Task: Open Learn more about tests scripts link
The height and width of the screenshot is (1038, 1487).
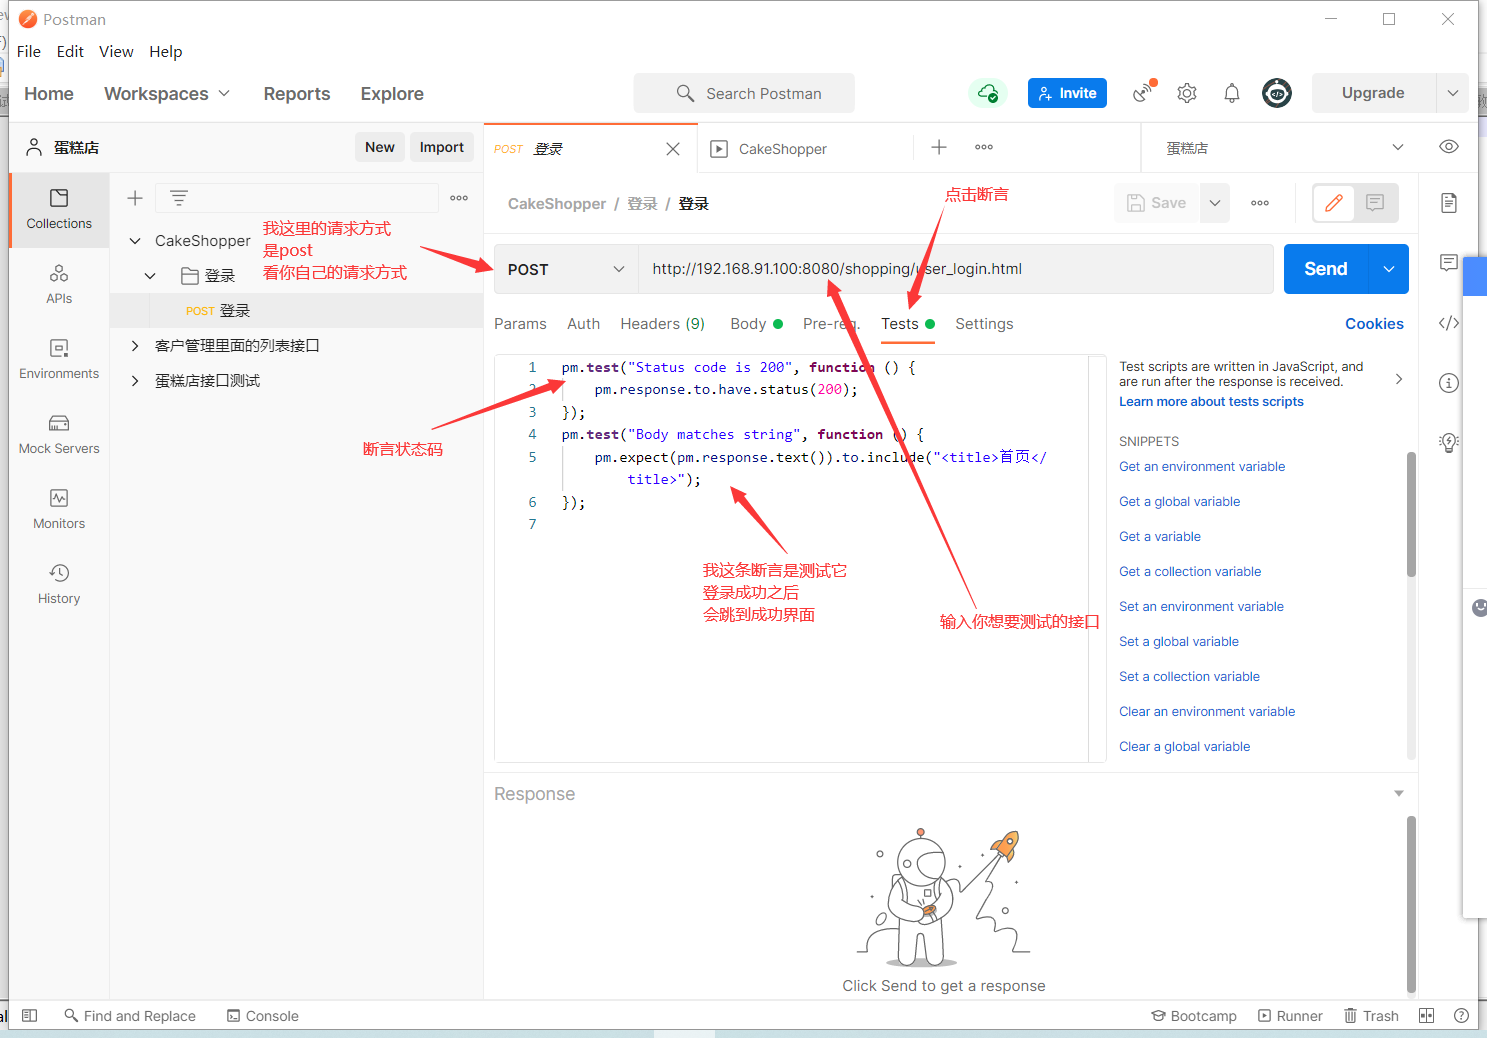Action: click(x=1211, y=402)
